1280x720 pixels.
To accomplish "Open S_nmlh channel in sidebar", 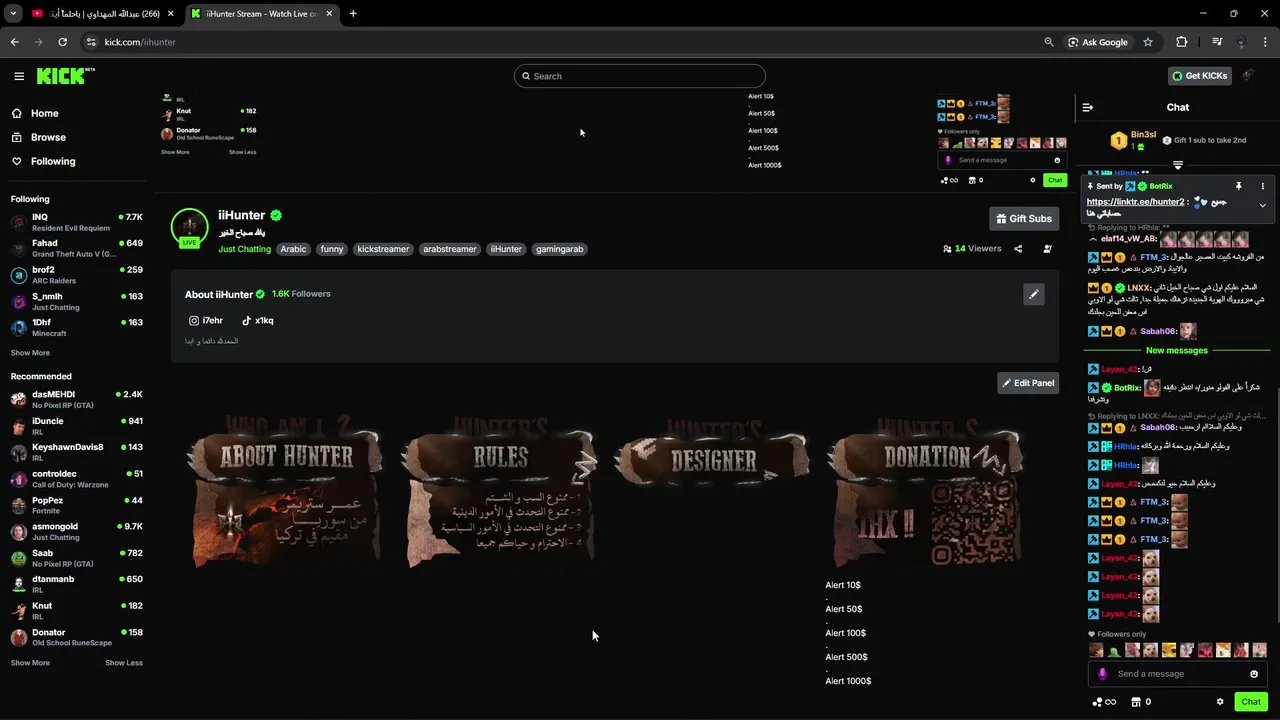I will pos(77,301).
